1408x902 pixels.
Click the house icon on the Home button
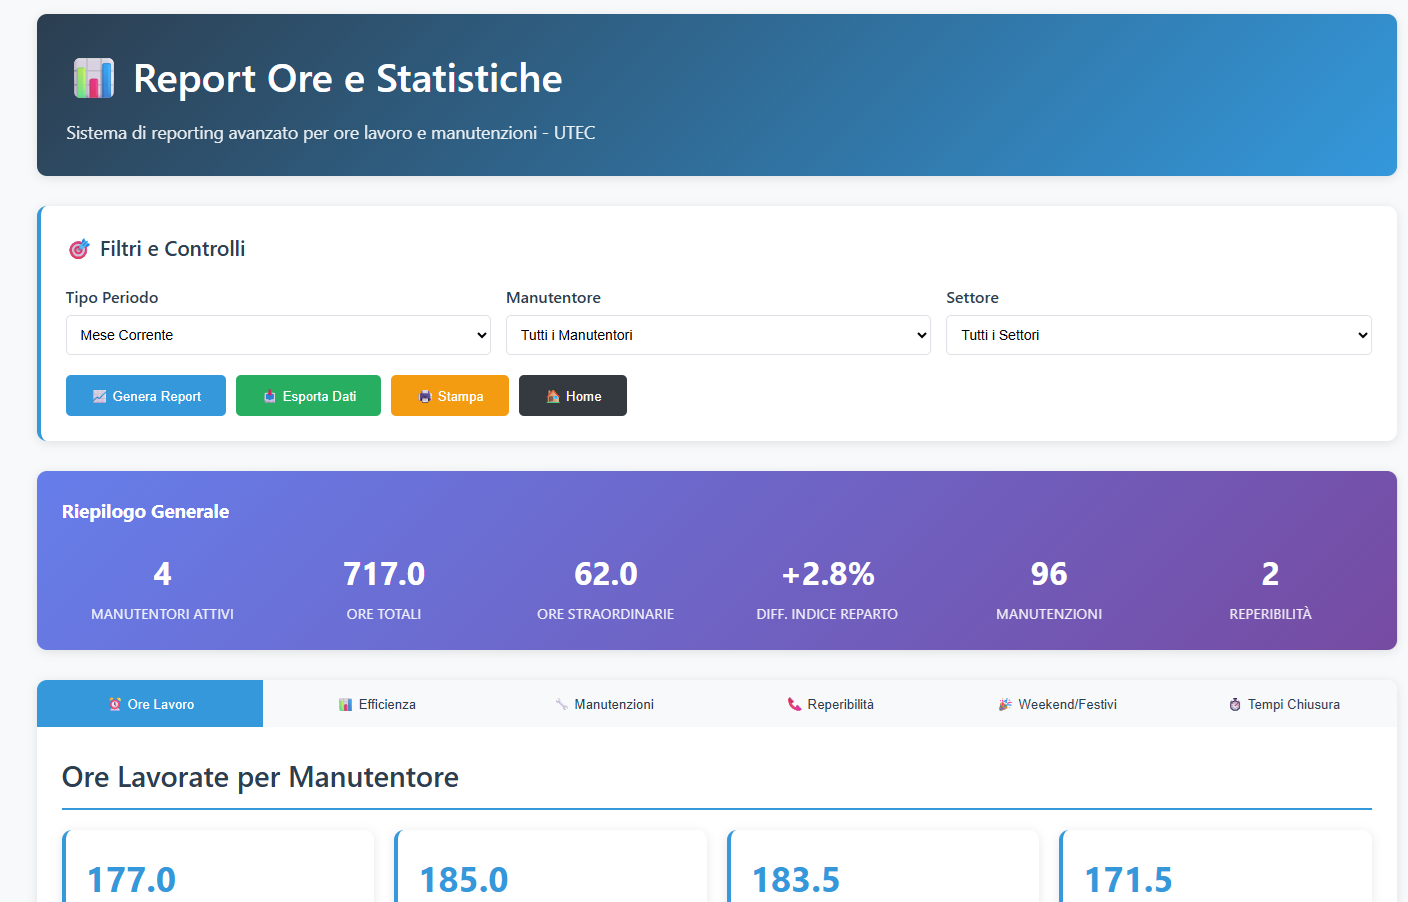(553, 397)
